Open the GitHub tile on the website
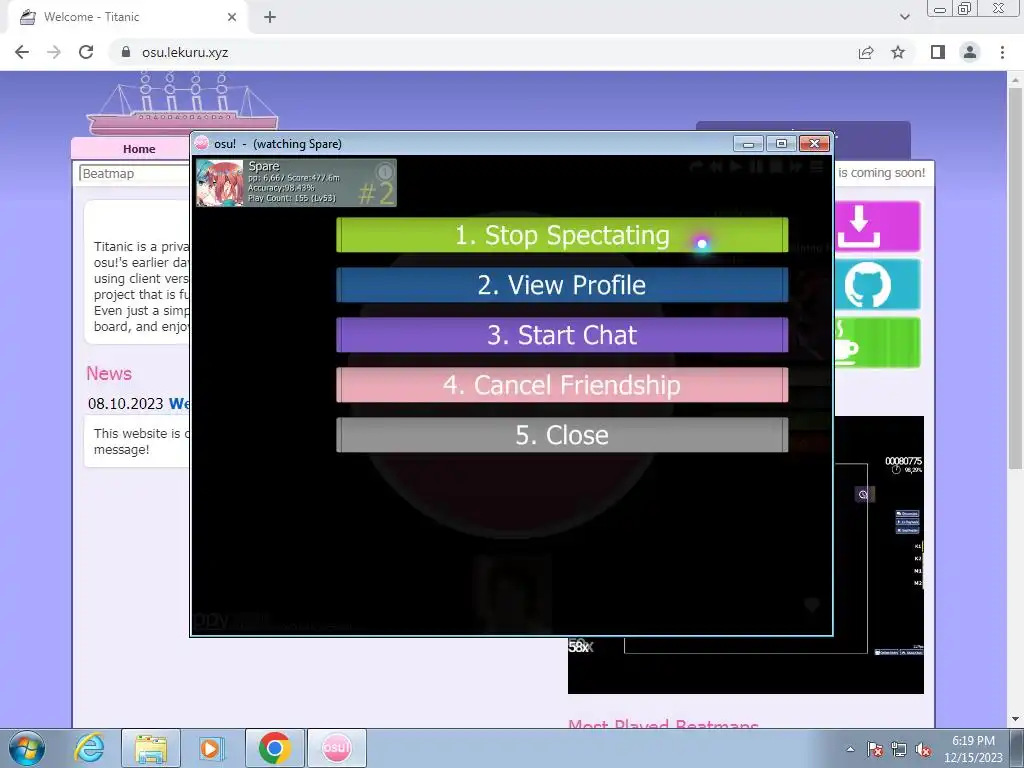 [x=877, y=284]
